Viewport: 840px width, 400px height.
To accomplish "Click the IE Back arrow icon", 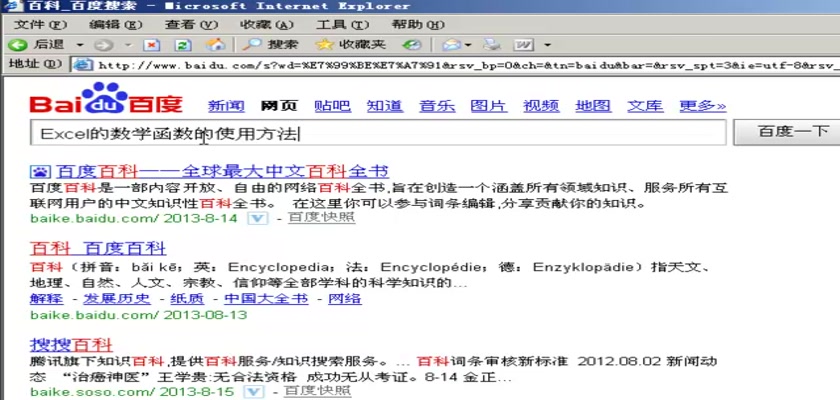I will click(18, 45).
